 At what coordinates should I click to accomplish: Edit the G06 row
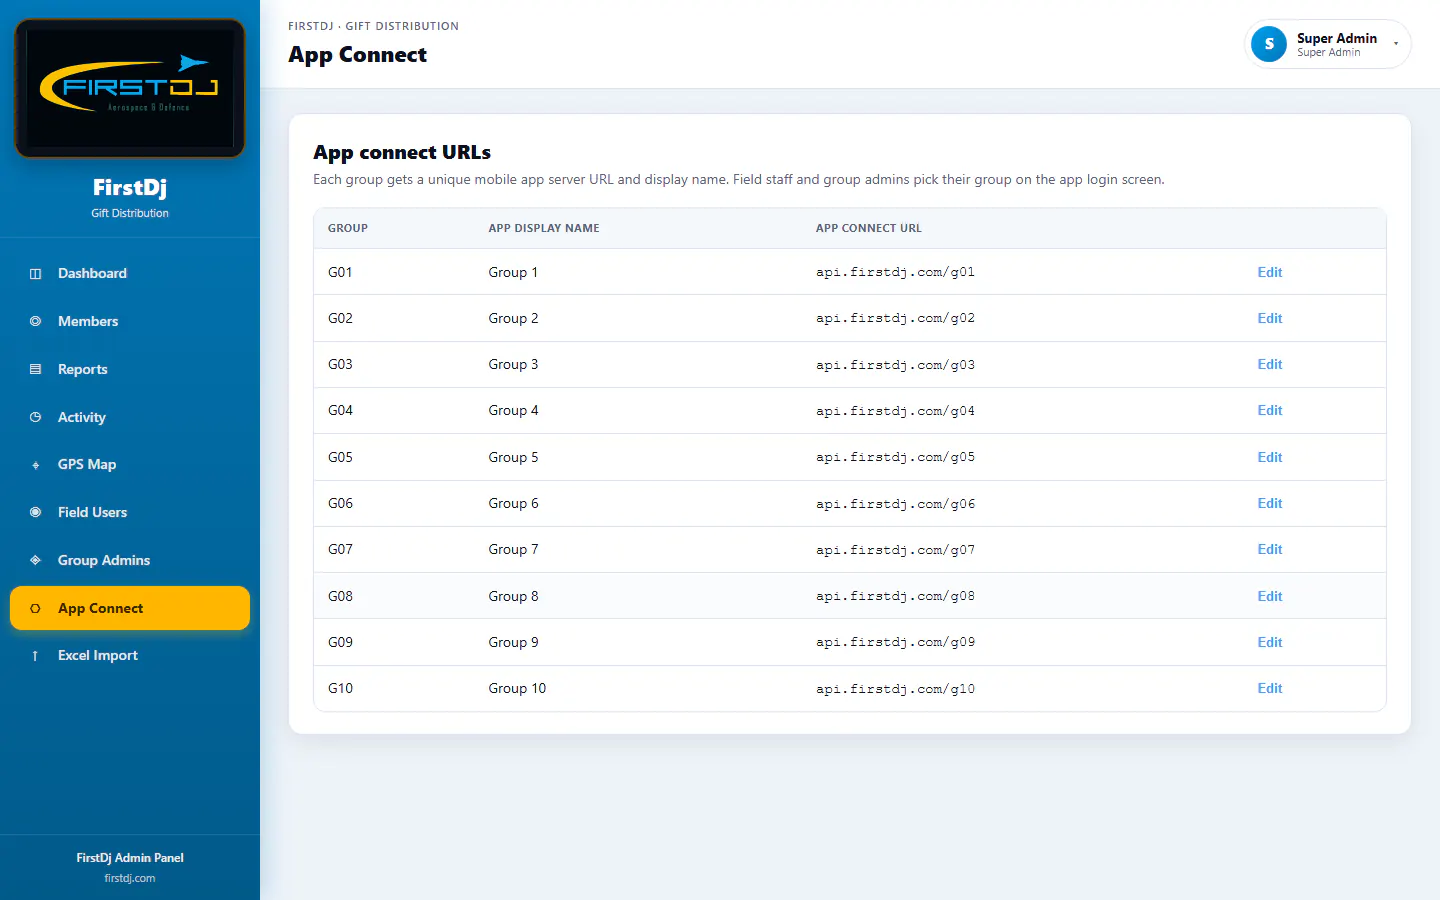(x=1270, y=503)
